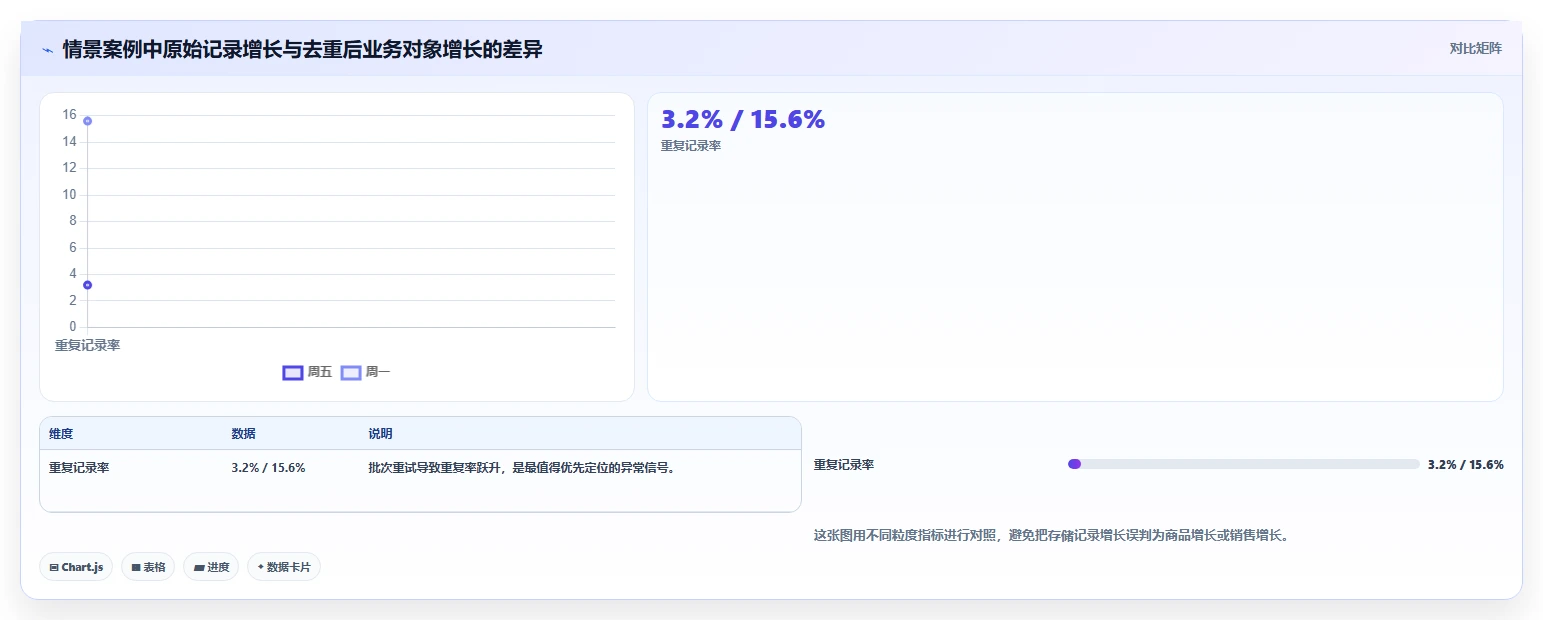1543x620 pixels.
Task: Click the 进度 tag icon
Action: point(199,567)
